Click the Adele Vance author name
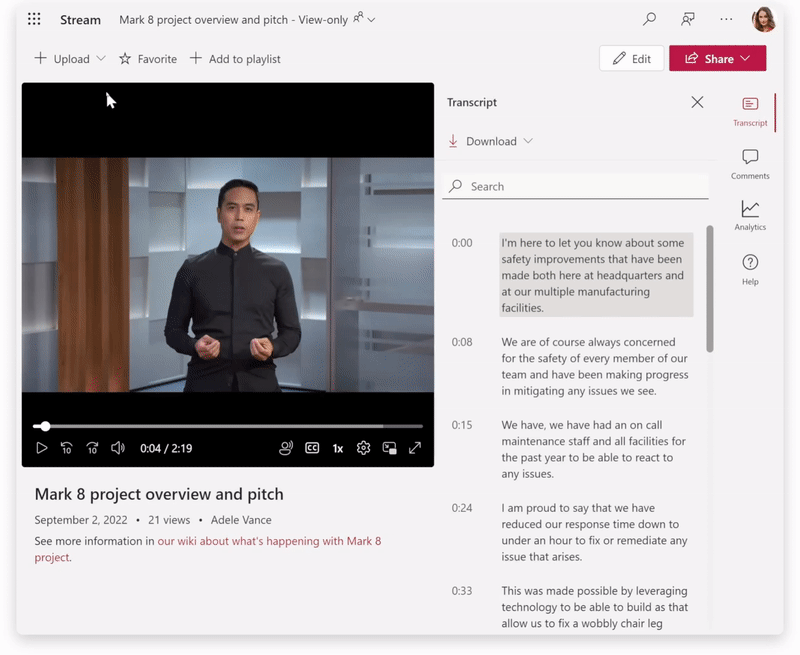Image resolution: width=800 pixels, height=655 pixels. 241,520
